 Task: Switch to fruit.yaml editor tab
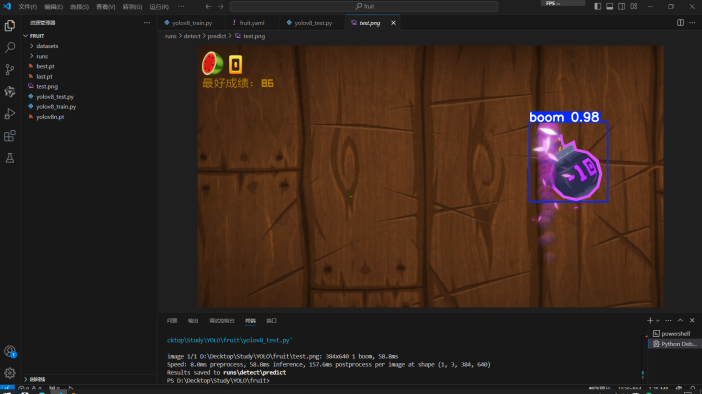(252, 23)
